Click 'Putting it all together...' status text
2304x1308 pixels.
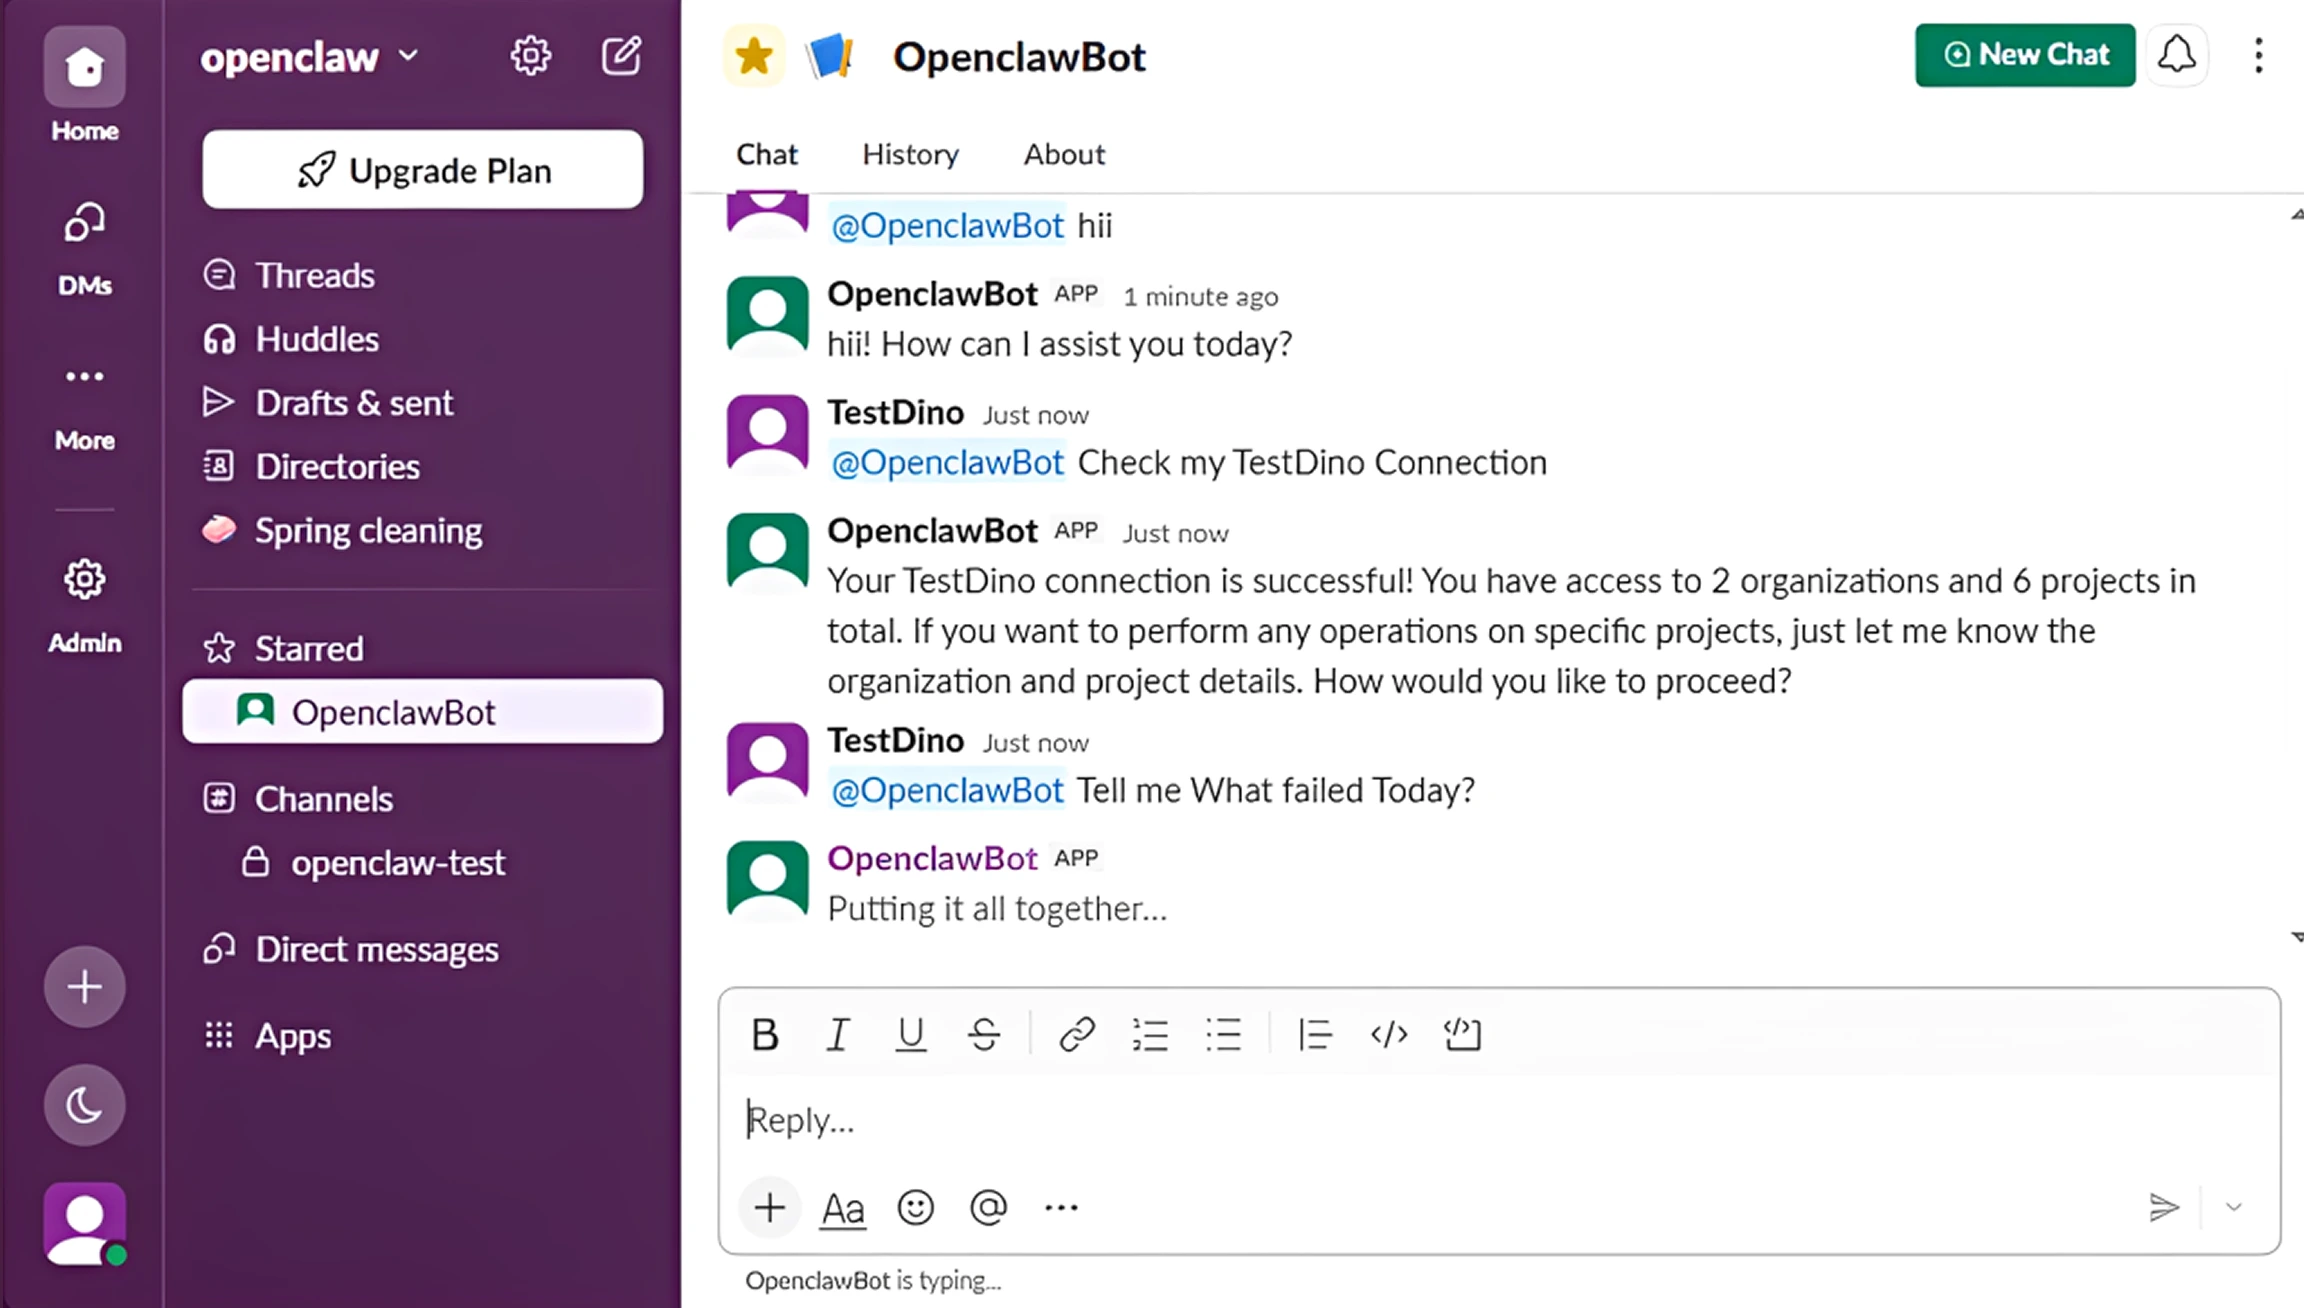(x=997, y=909)
